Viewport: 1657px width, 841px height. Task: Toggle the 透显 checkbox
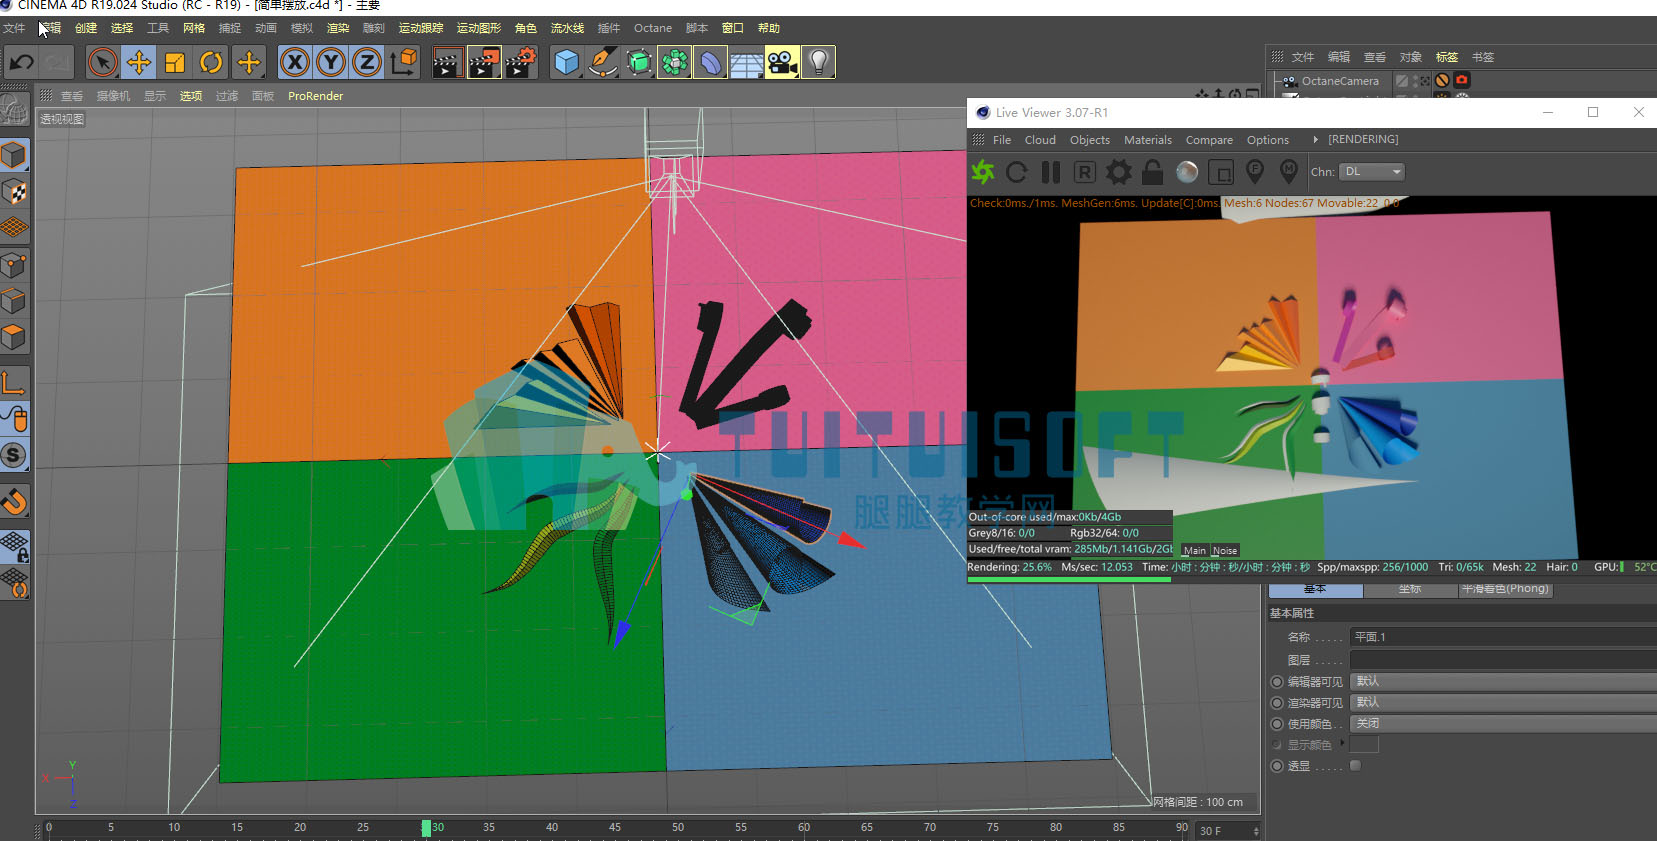point(1355,766)
